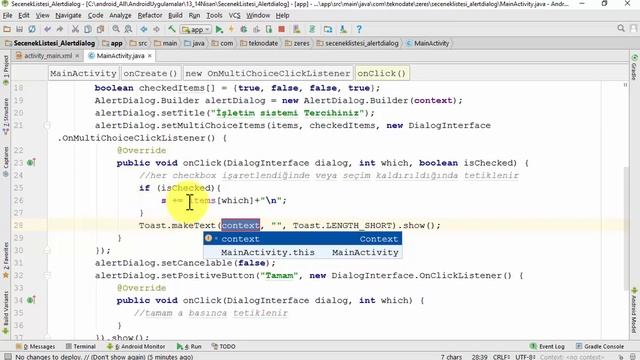
Task: Open the app run configuration dropdown
Action: (196, 29)
